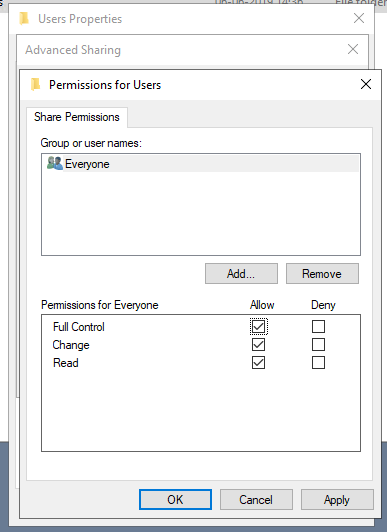Close the Permissions for Users dialog
This screenshot has width=387, height=532.
366,84
